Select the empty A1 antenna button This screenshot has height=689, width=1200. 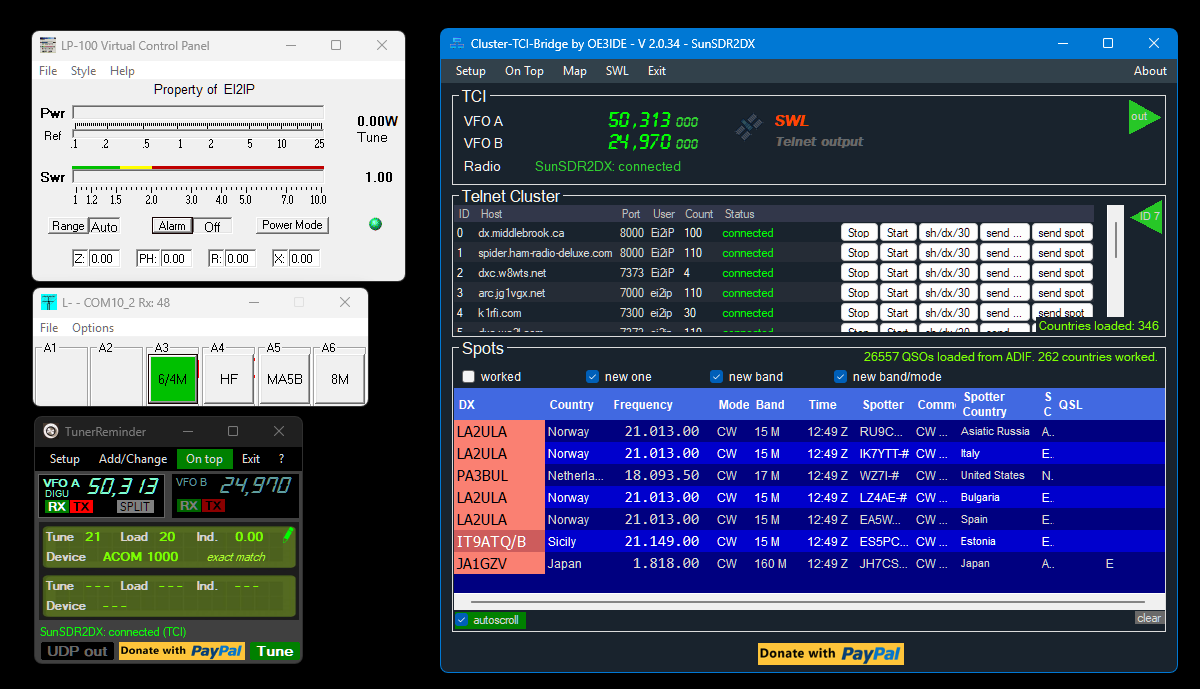[x=62, y=374]
